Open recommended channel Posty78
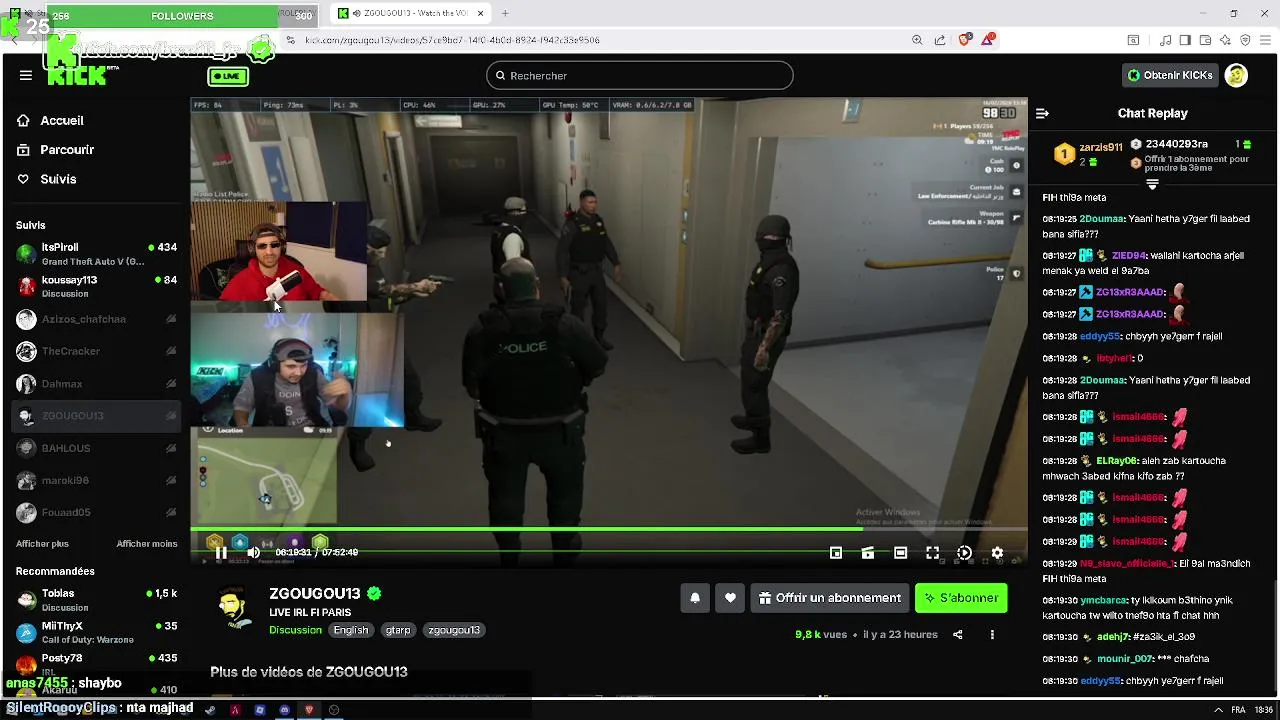The image size is (1280, 720). pos(96,664)
